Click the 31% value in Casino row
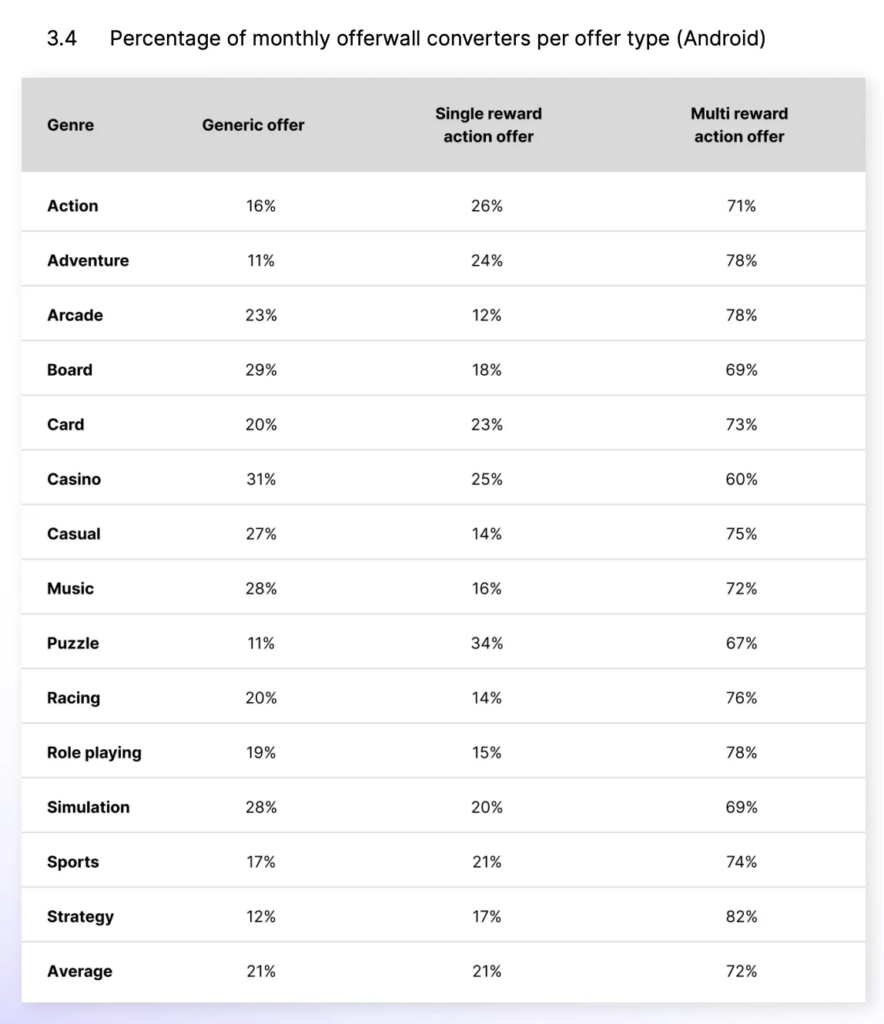Viewport: 884px width, 1024px height. coord(261,479)
